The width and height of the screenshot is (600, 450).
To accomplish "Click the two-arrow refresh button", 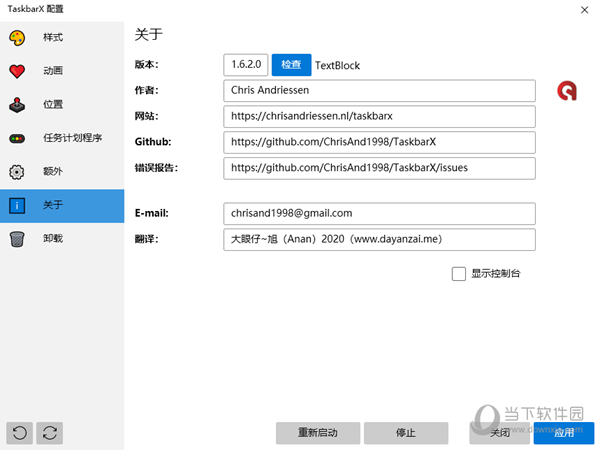I will [x=50, y=433].
